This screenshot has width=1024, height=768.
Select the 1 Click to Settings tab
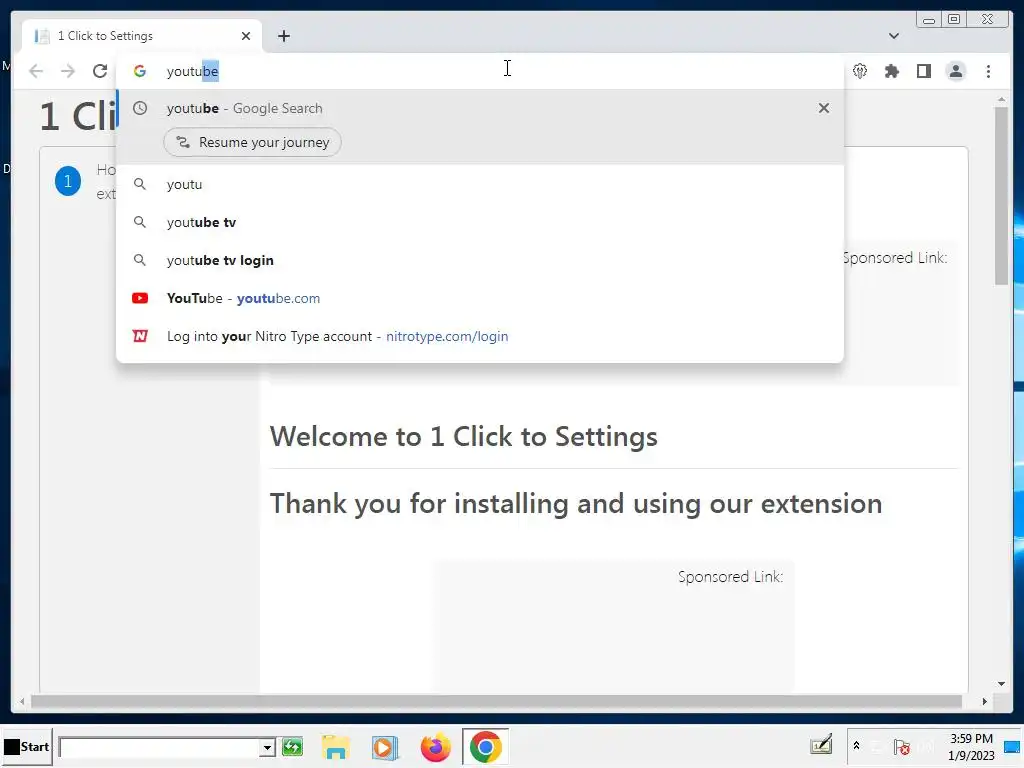pyautogui.click(x=142, y=36)
